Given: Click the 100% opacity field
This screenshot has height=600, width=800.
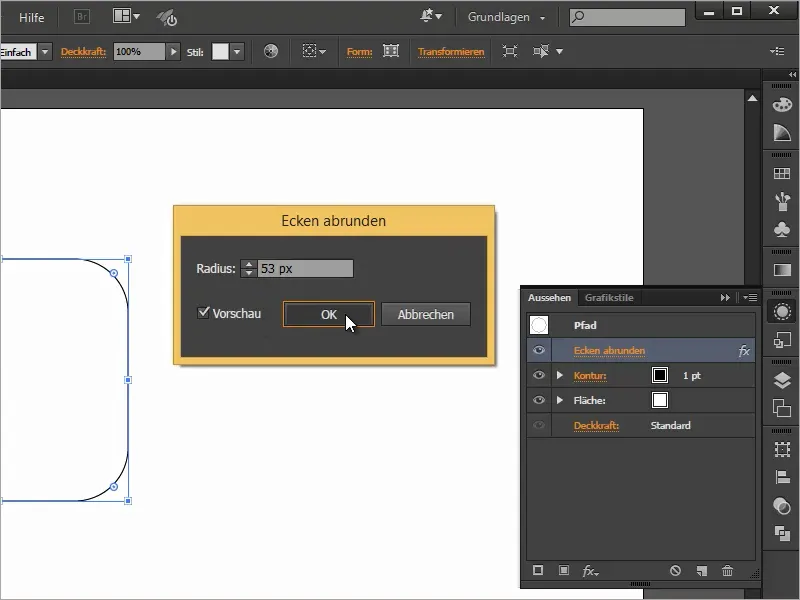Looking at the screenshot, I should pyautogui.click(x=139, y=52).
